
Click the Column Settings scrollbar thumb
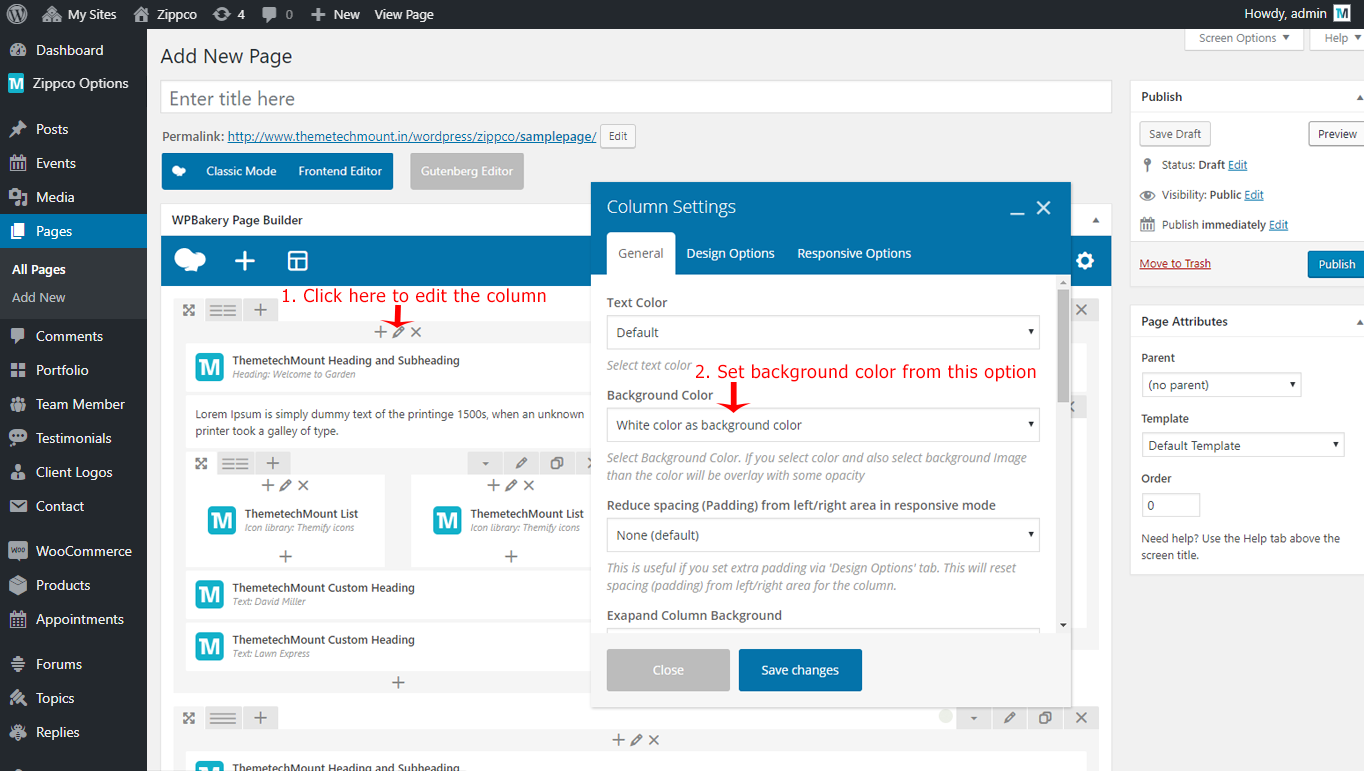(1063, 345)
